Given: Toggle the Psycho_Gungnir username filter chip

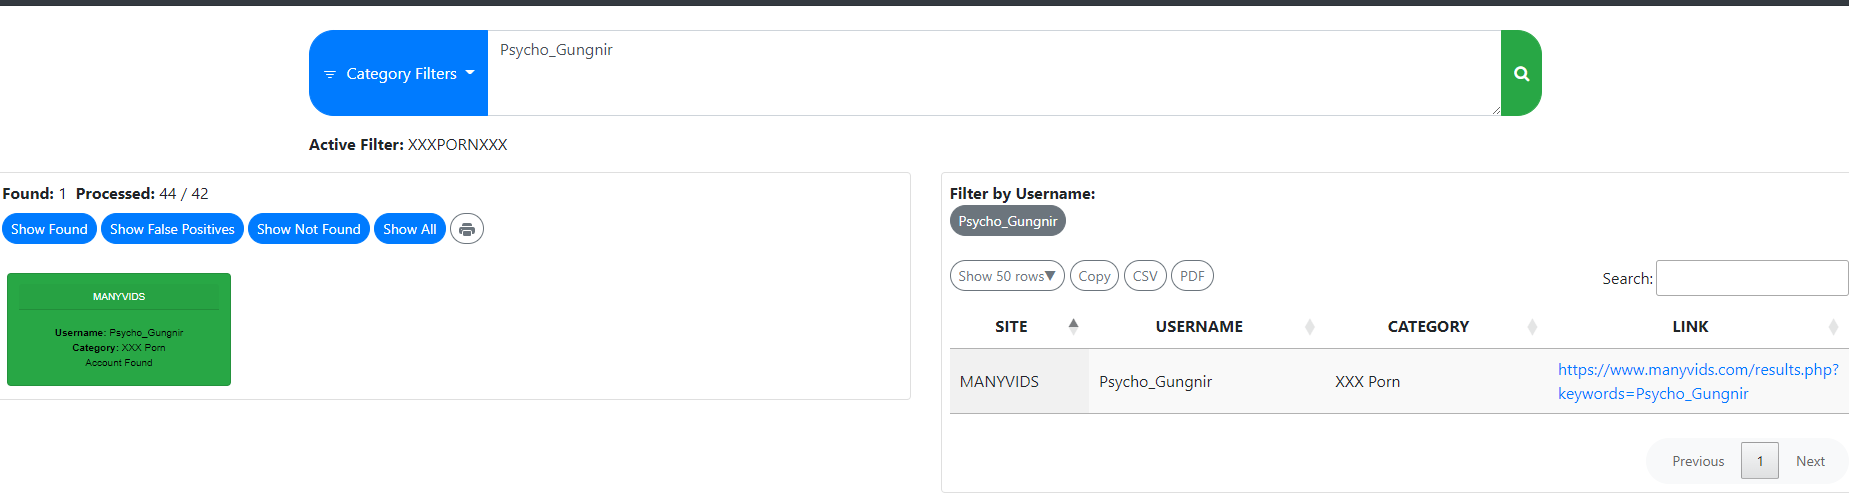Looking at the screenshot, I should point(1008,221).
